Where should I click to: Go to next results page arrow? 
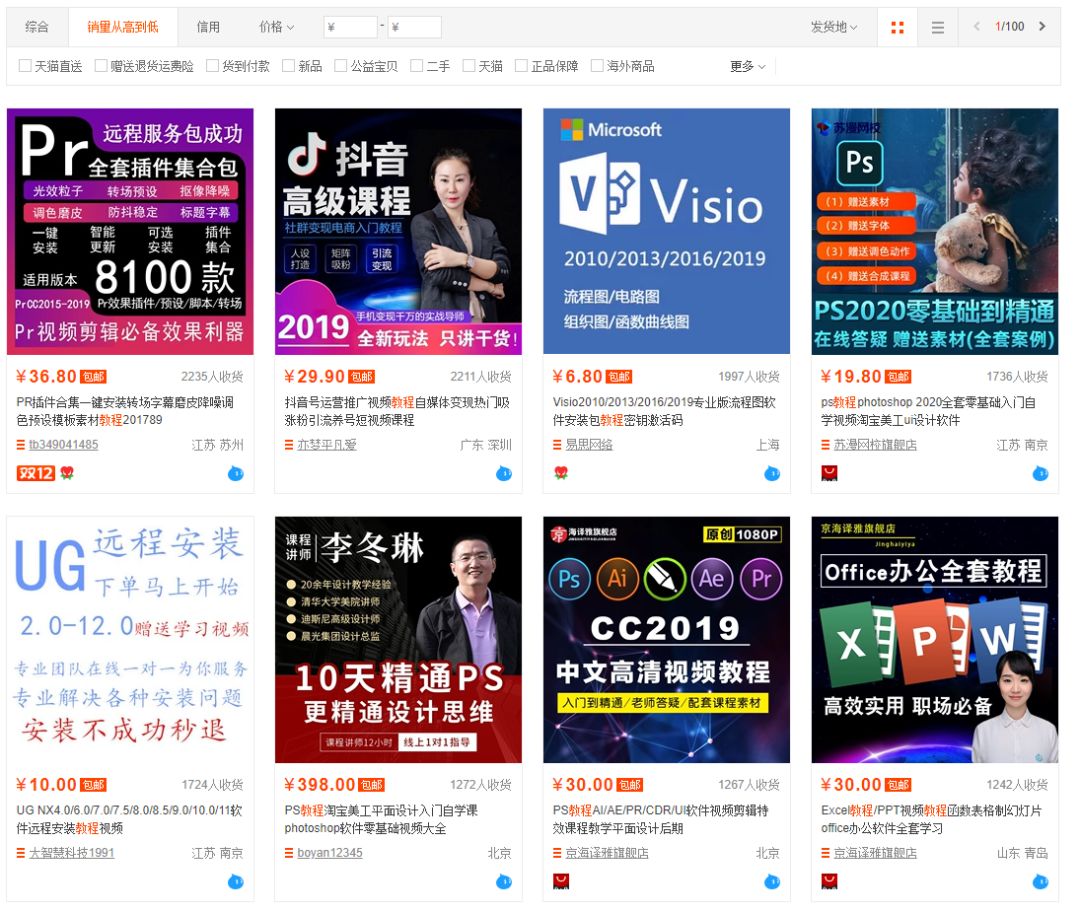1042,27
